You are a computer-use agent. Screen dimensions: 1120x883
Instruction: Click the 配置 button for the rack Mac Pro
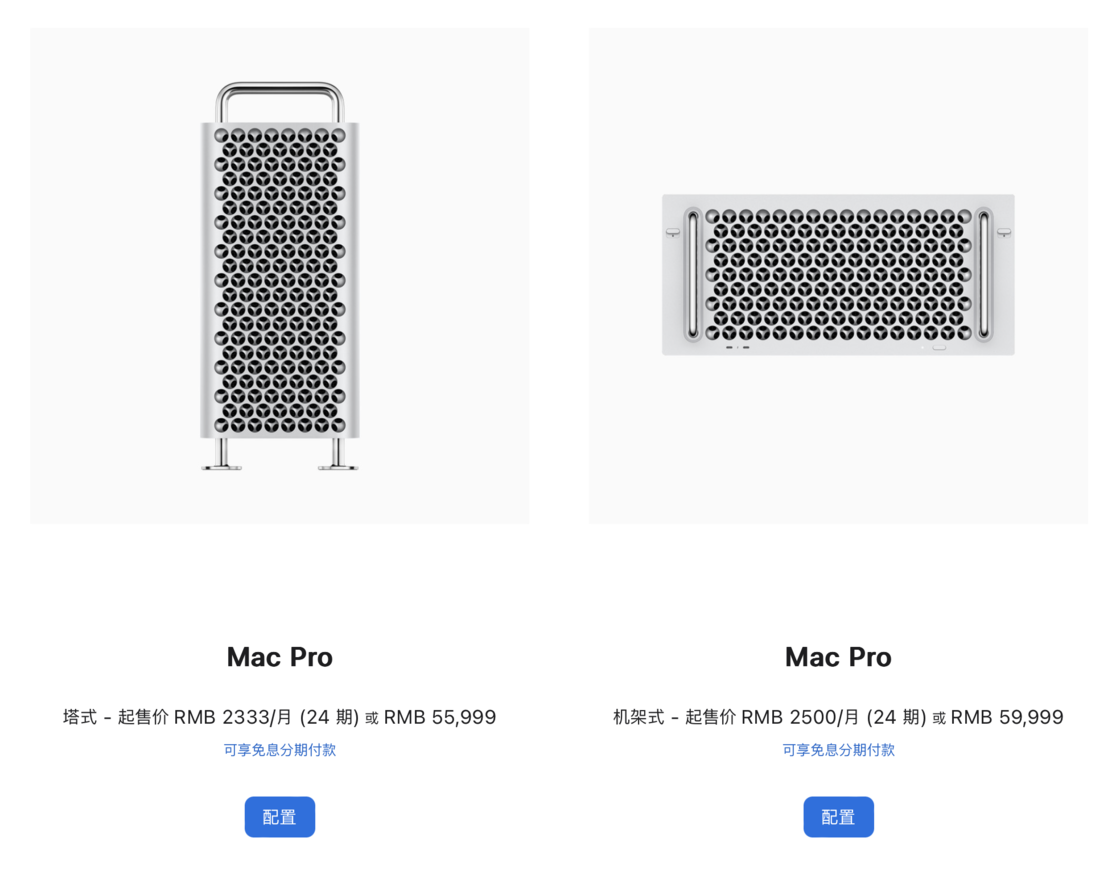[838, 816]
